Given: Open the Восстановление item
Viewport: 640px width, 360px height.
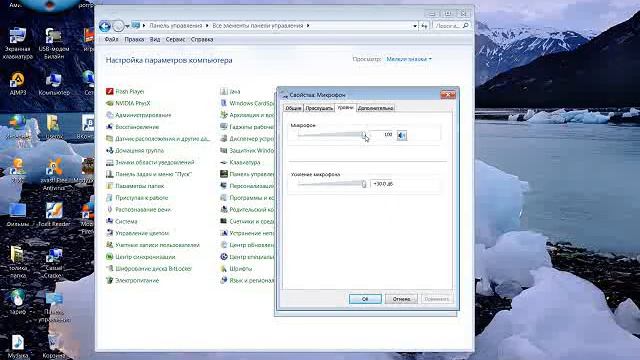Looking at the screenshot, I should 132,127.
